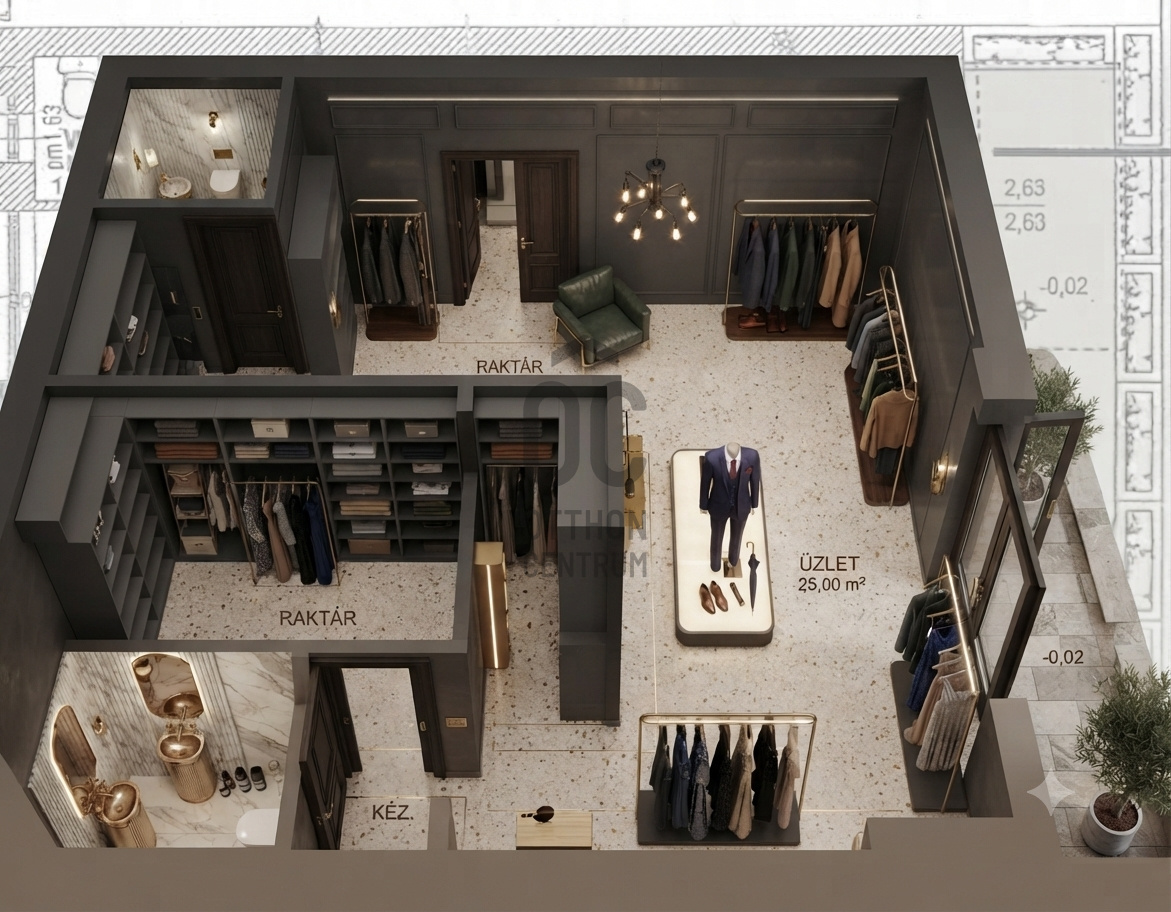The image size is (1171, 912).
Task: Click the lower "2,63" dimension on the blueprint
Action: [x=1024, y=222]
